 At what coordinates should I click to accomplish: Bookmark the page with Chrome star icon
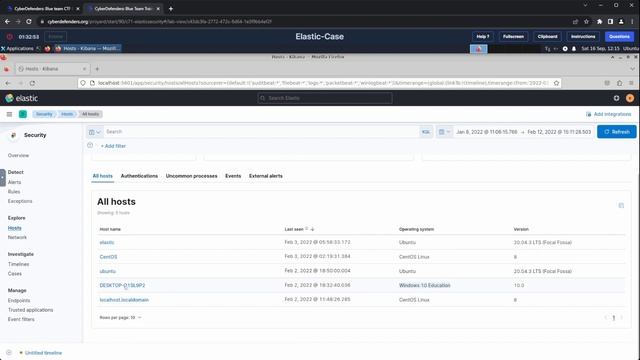[x=586, y=21]
